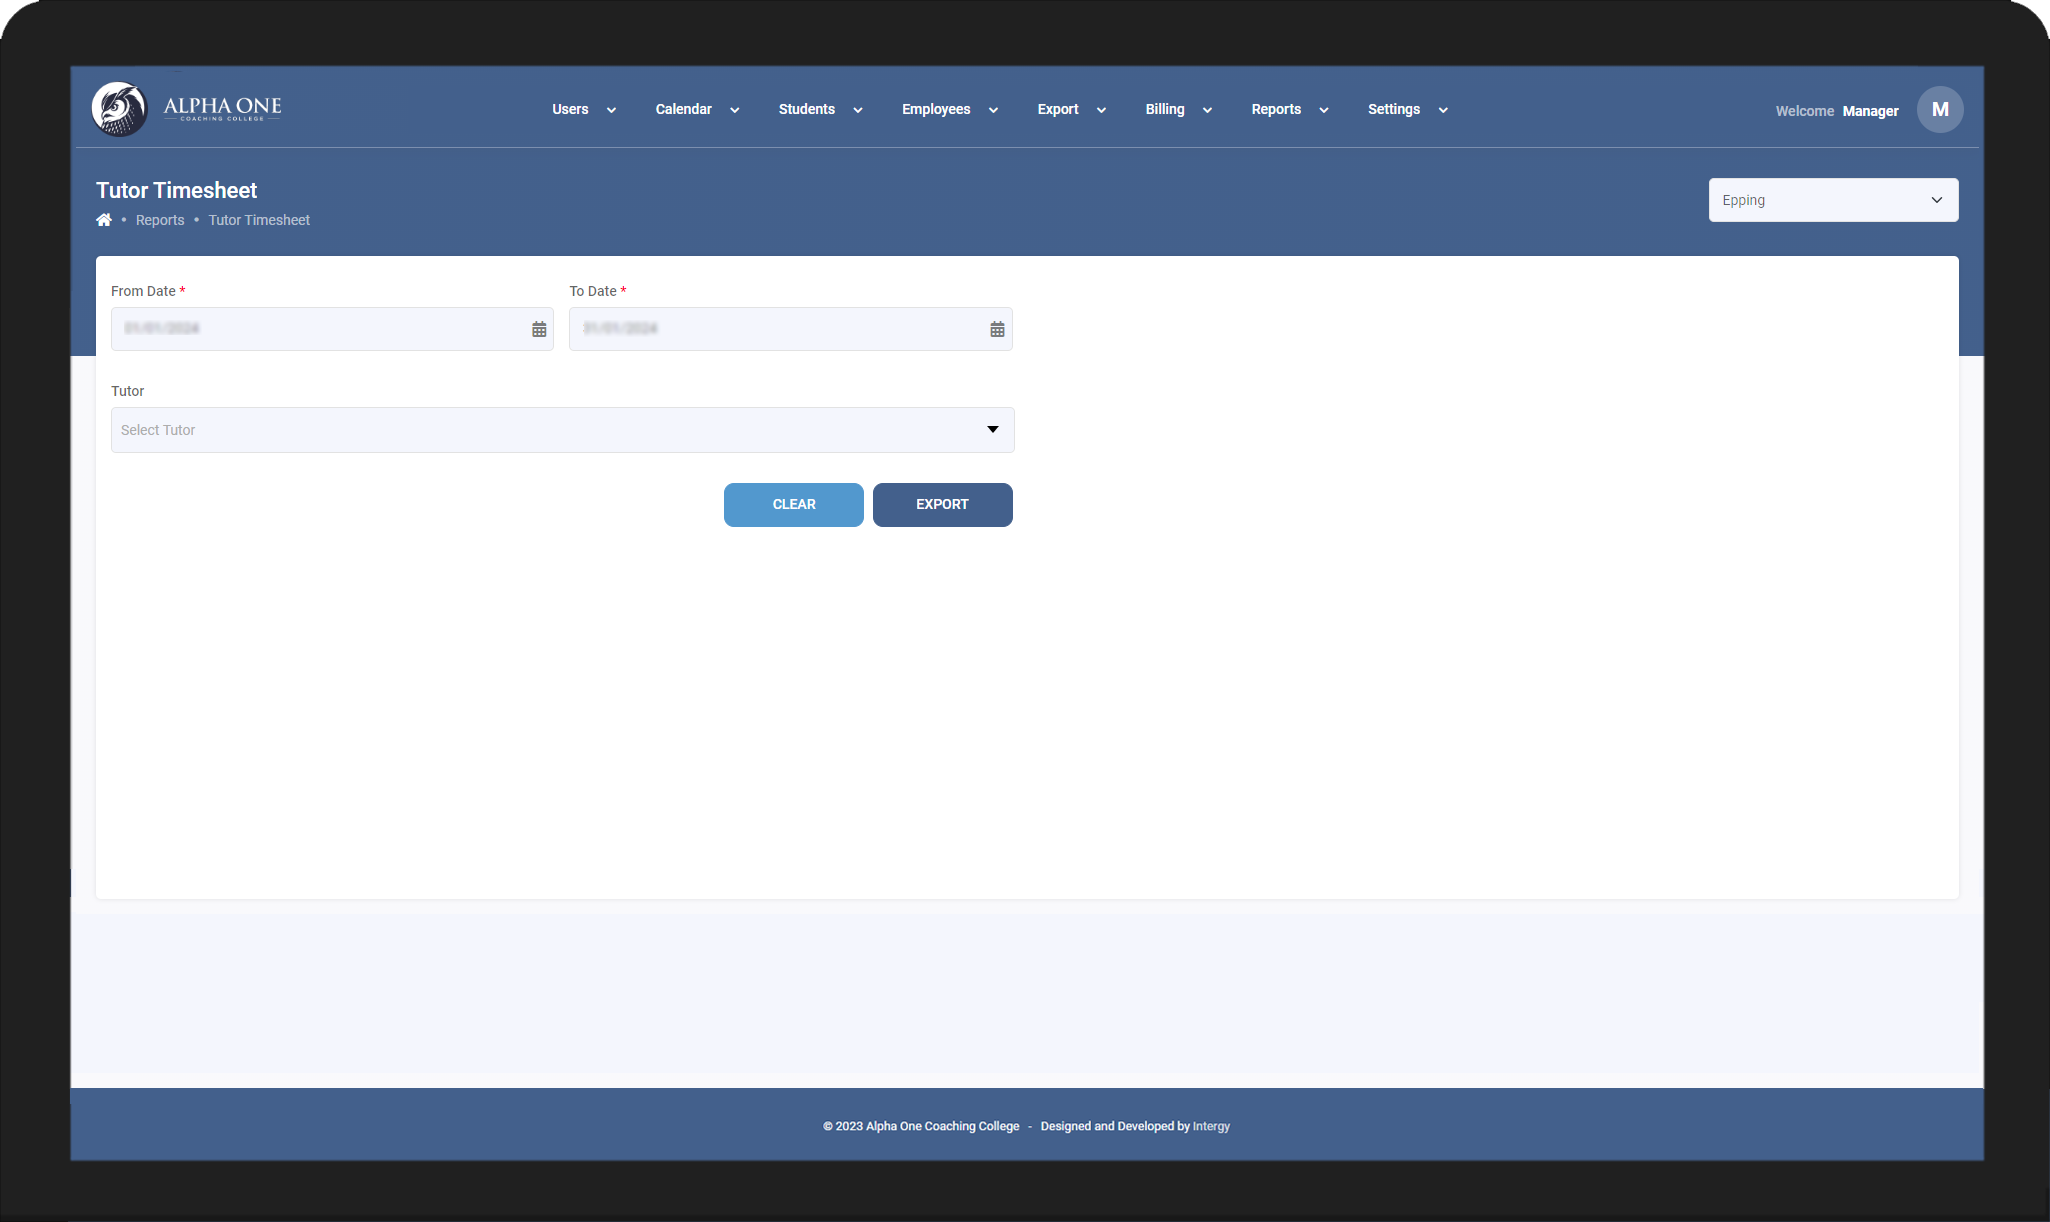The image size is (2050, 1222).
Task: Open the To Date calendar picker icon
Action: coord(997,329)
